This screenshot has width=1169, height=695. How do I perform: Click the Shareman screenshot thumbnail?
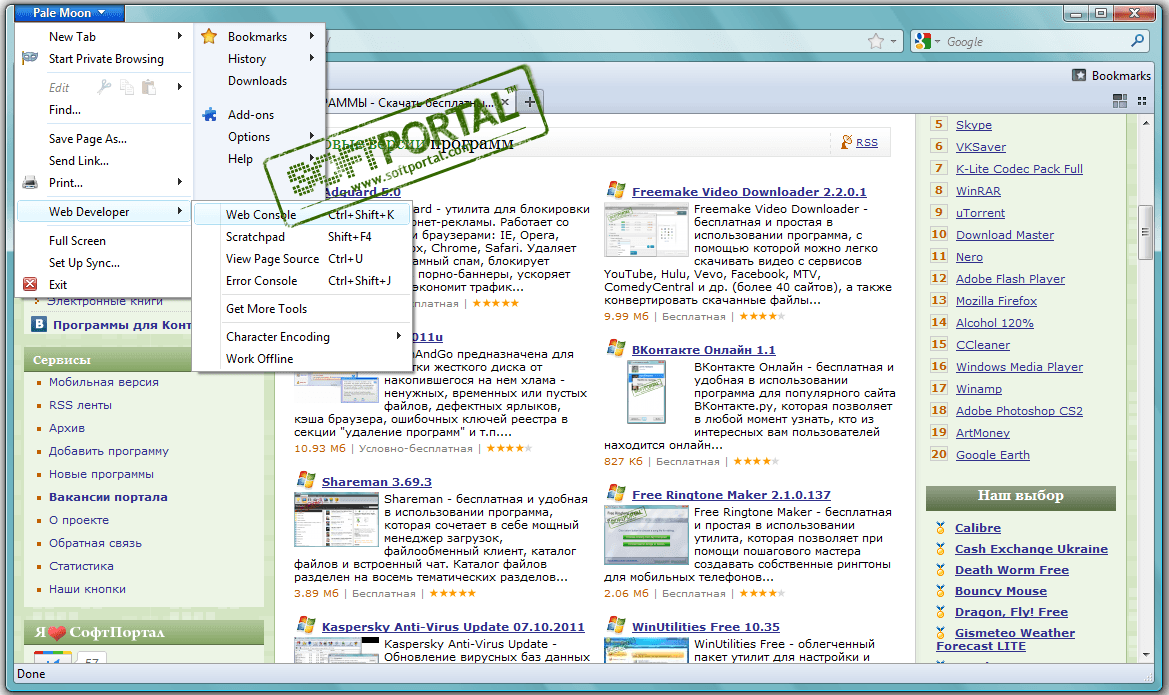(x=336, y=521)
